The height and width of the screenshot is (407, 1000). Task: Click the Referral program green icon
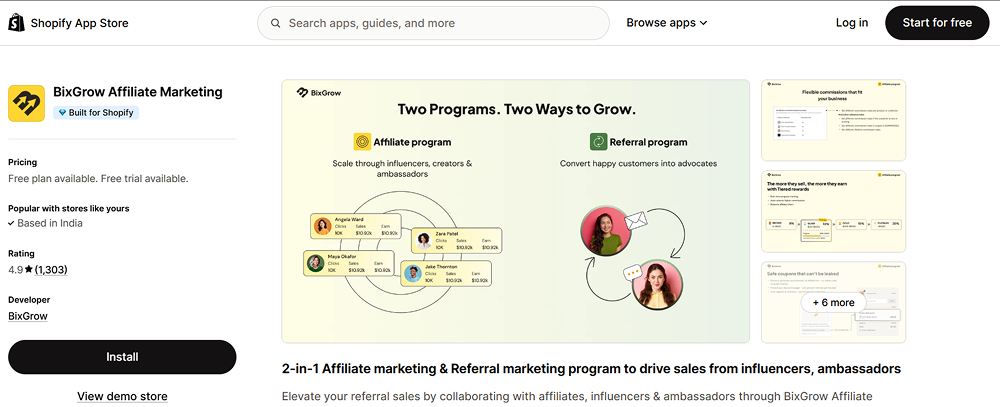(x=598, y=142)
